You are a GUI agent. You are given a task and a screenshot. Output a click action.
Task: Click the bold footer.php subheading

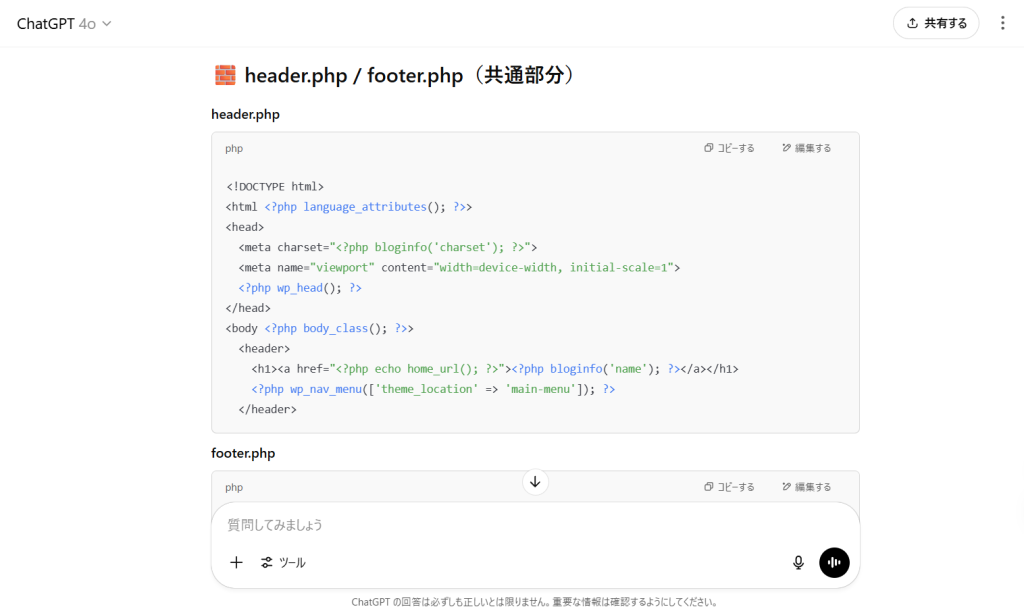[243, 453]
